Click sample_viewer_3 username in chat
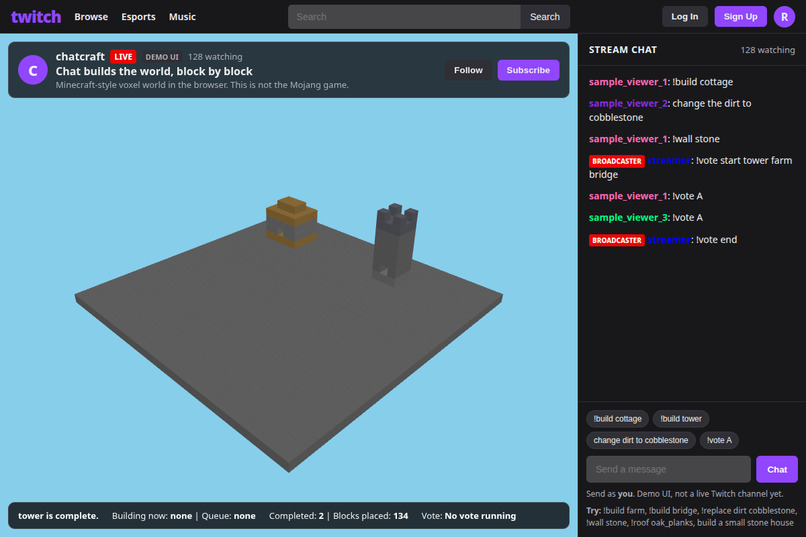This screenshot has width=806, height=537. pyautogui.click(x=628, y=218)
